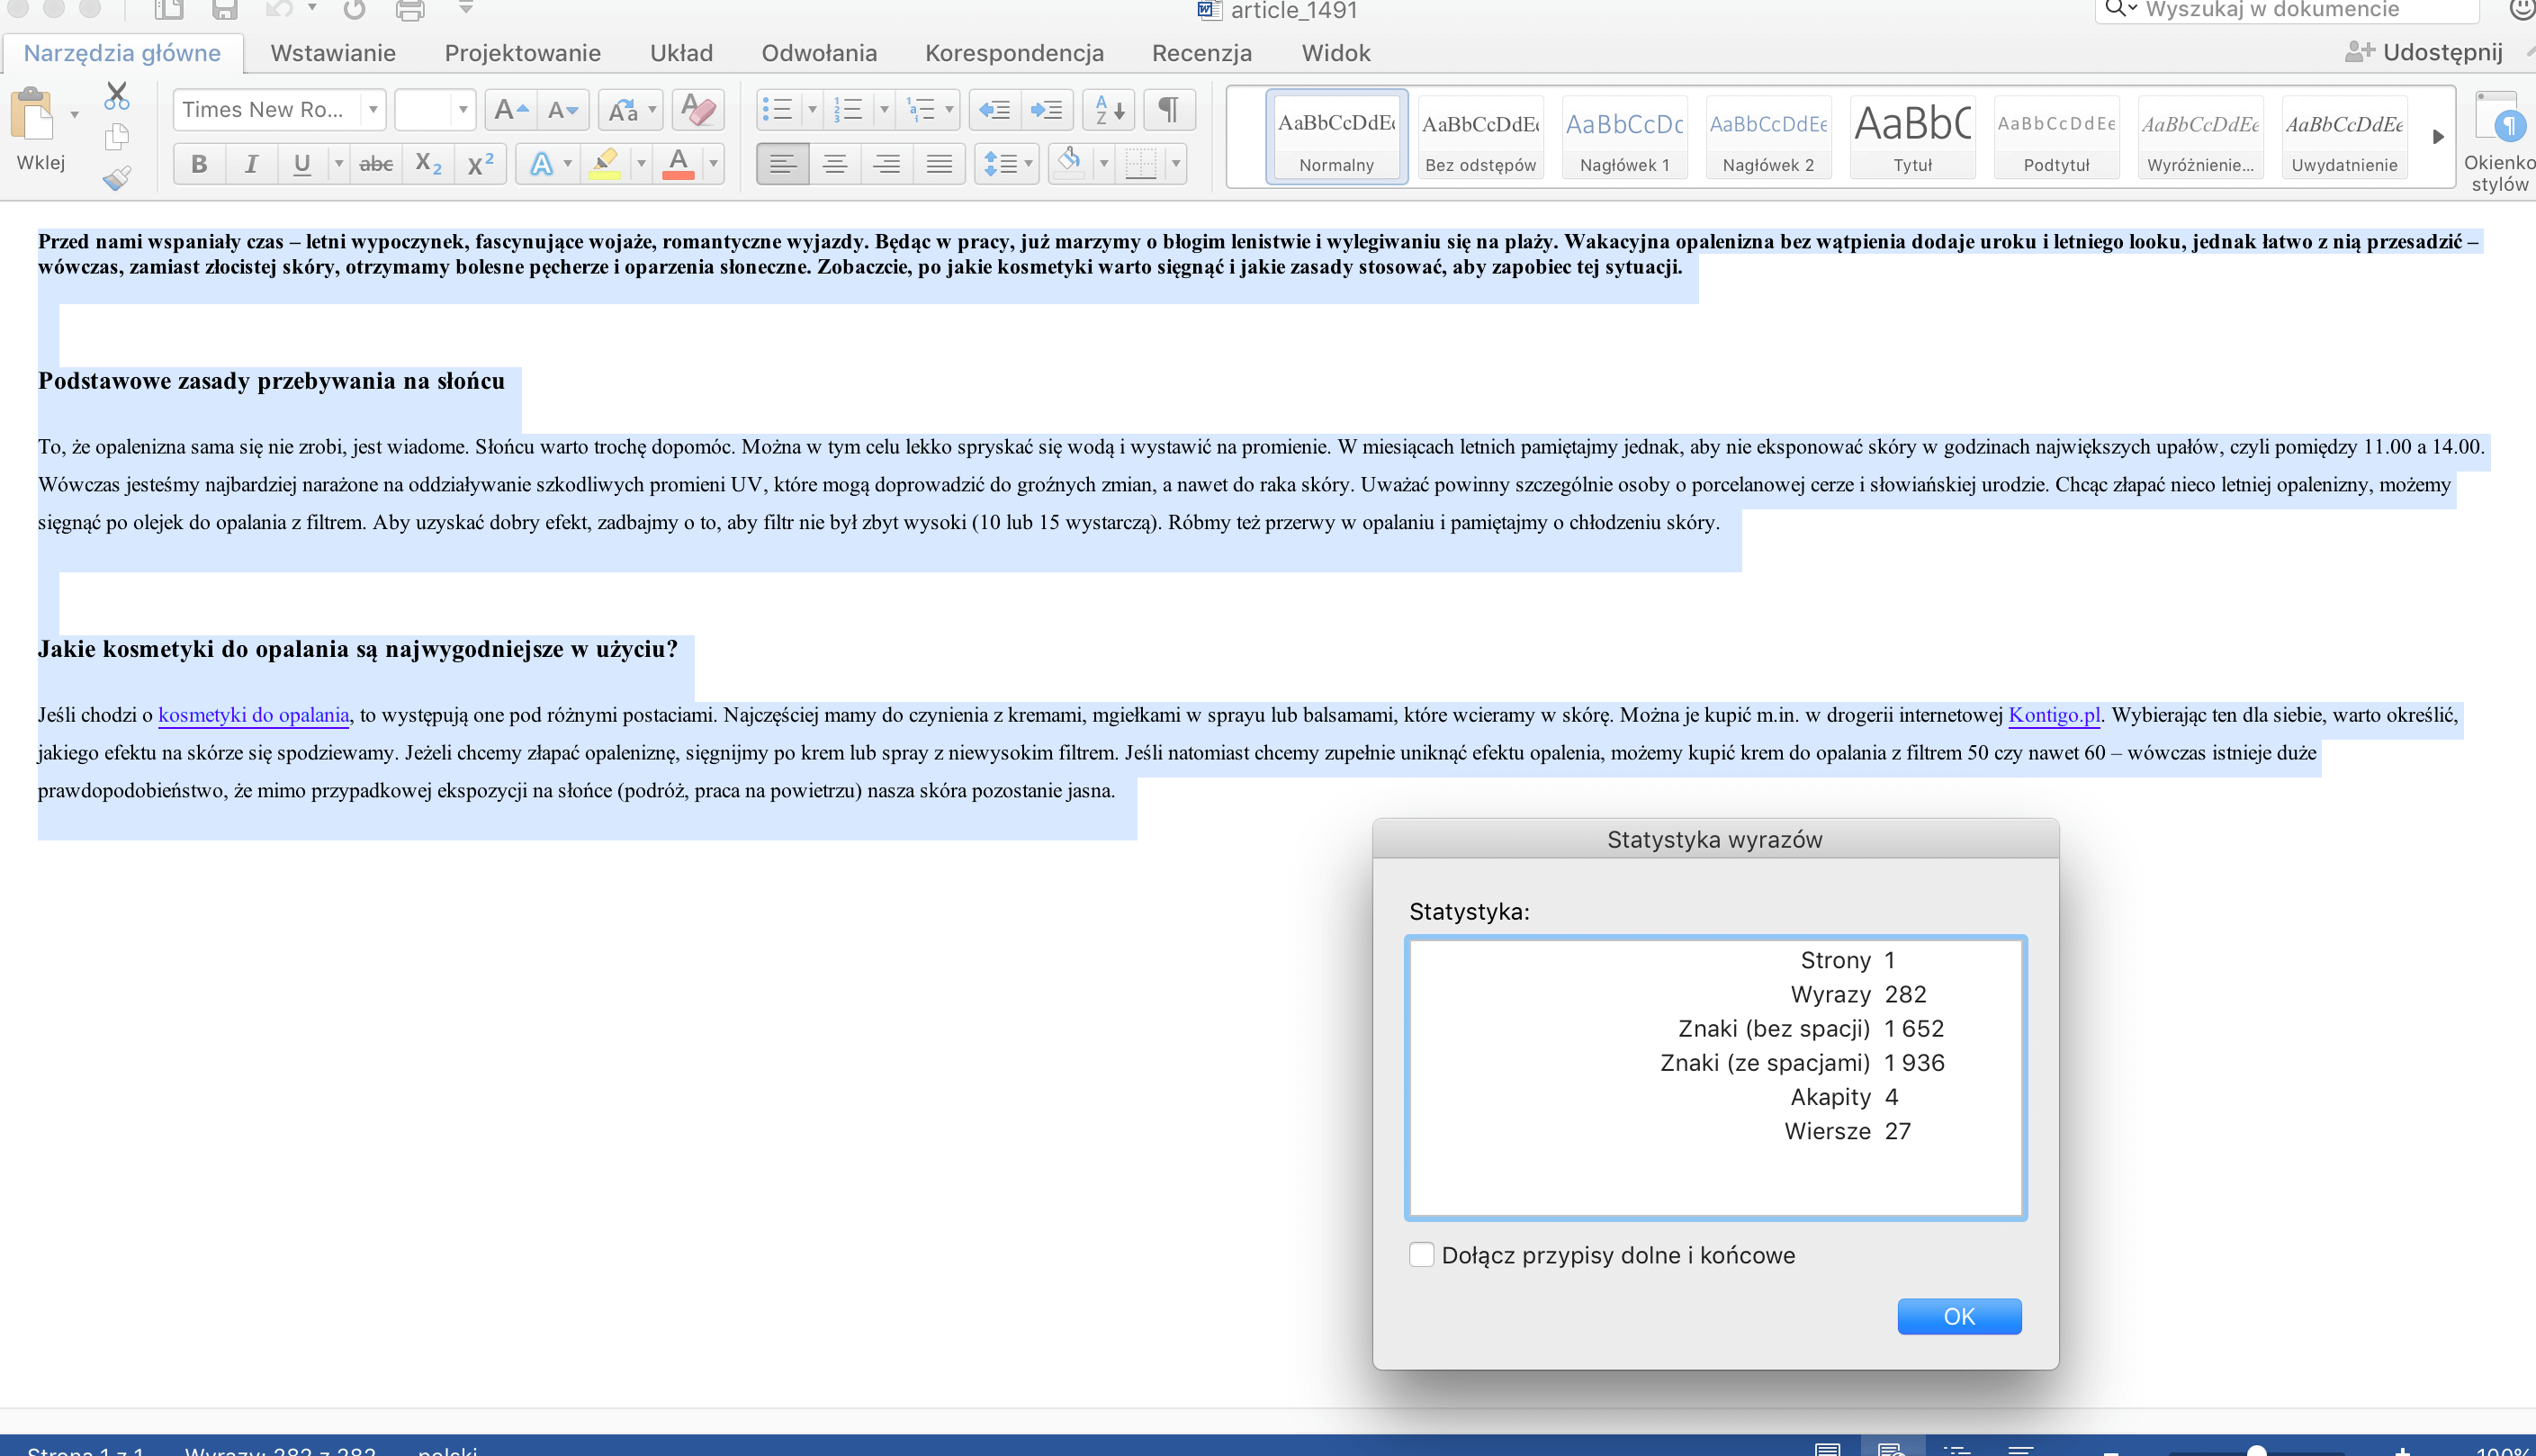Follow the Kontigo.pl hyperlink

tap(2054, 715)
